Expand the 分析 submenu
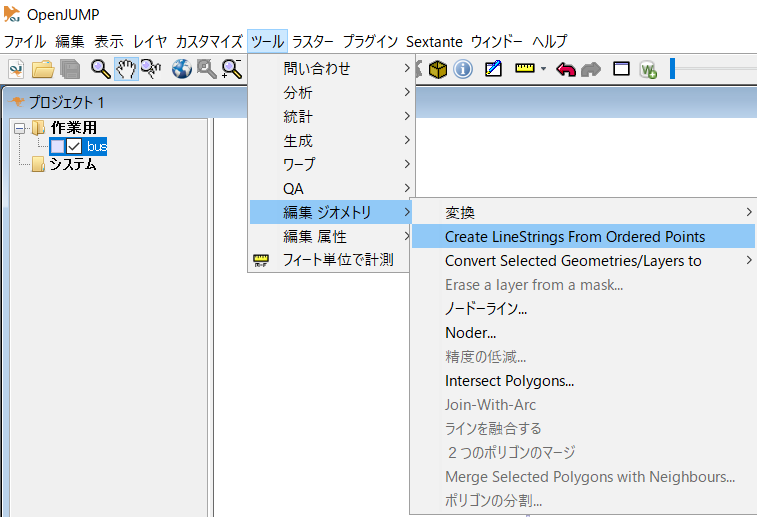 pos(331,92)
